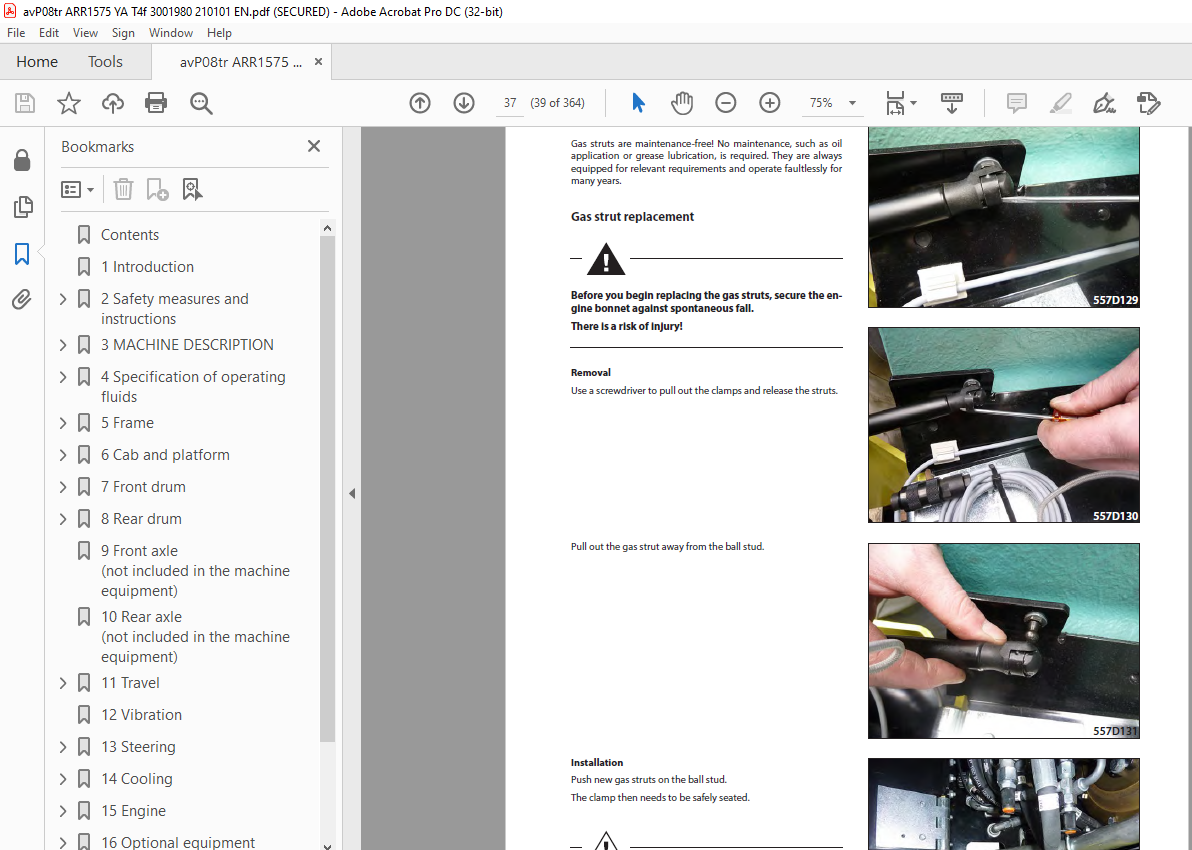Open the 12 Vibration bookmark
Viewport: 1192px width, 850px height.
[x=141, y=715]
